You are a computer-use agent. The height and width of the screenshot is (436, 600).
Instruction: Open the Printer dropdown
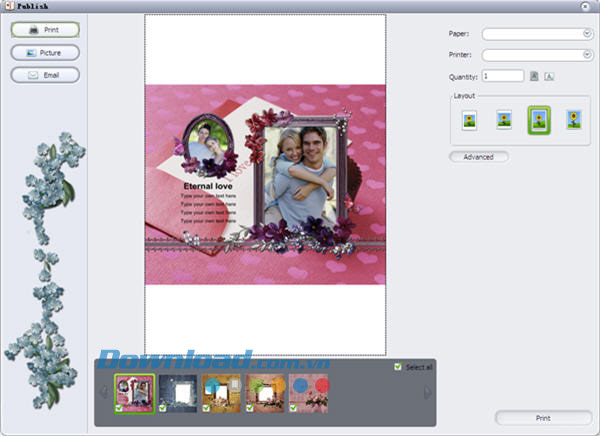587,55
